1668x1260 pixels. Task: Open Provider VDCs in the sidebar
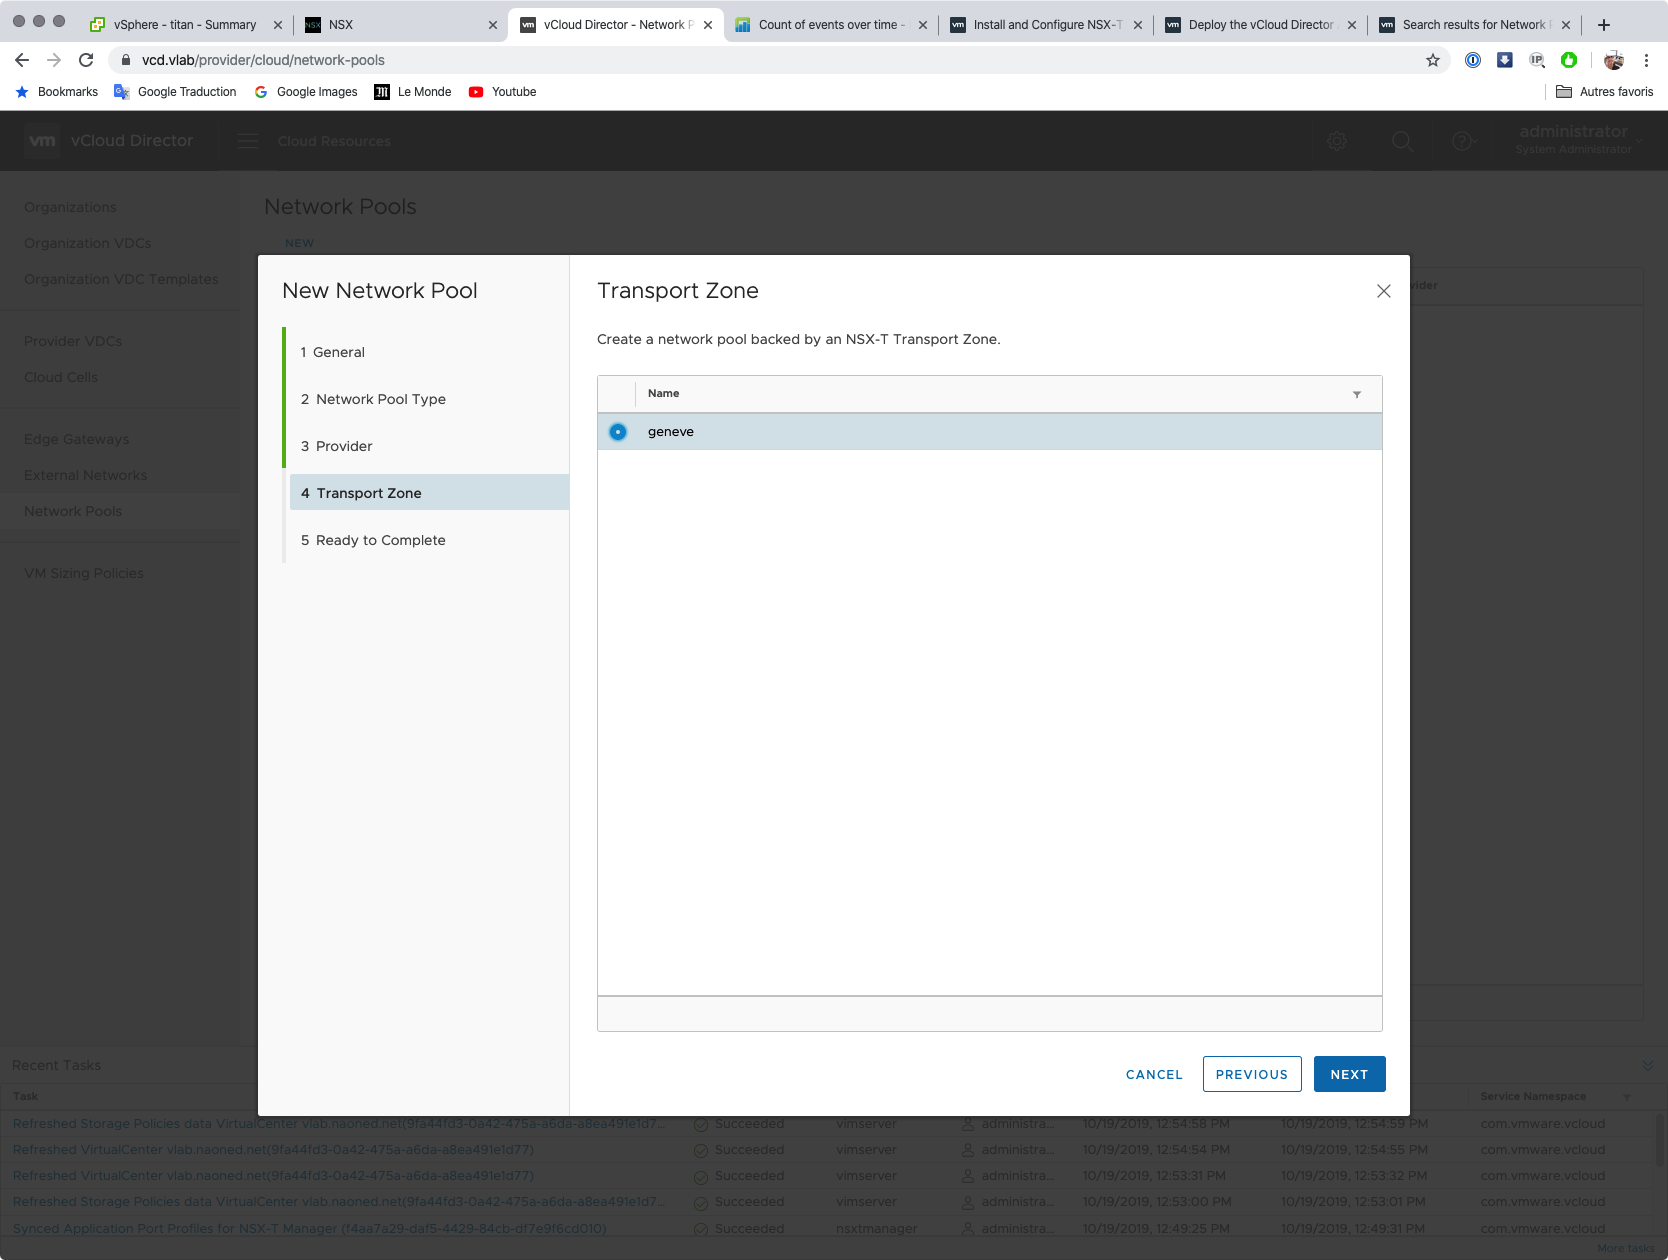point(73,341)
